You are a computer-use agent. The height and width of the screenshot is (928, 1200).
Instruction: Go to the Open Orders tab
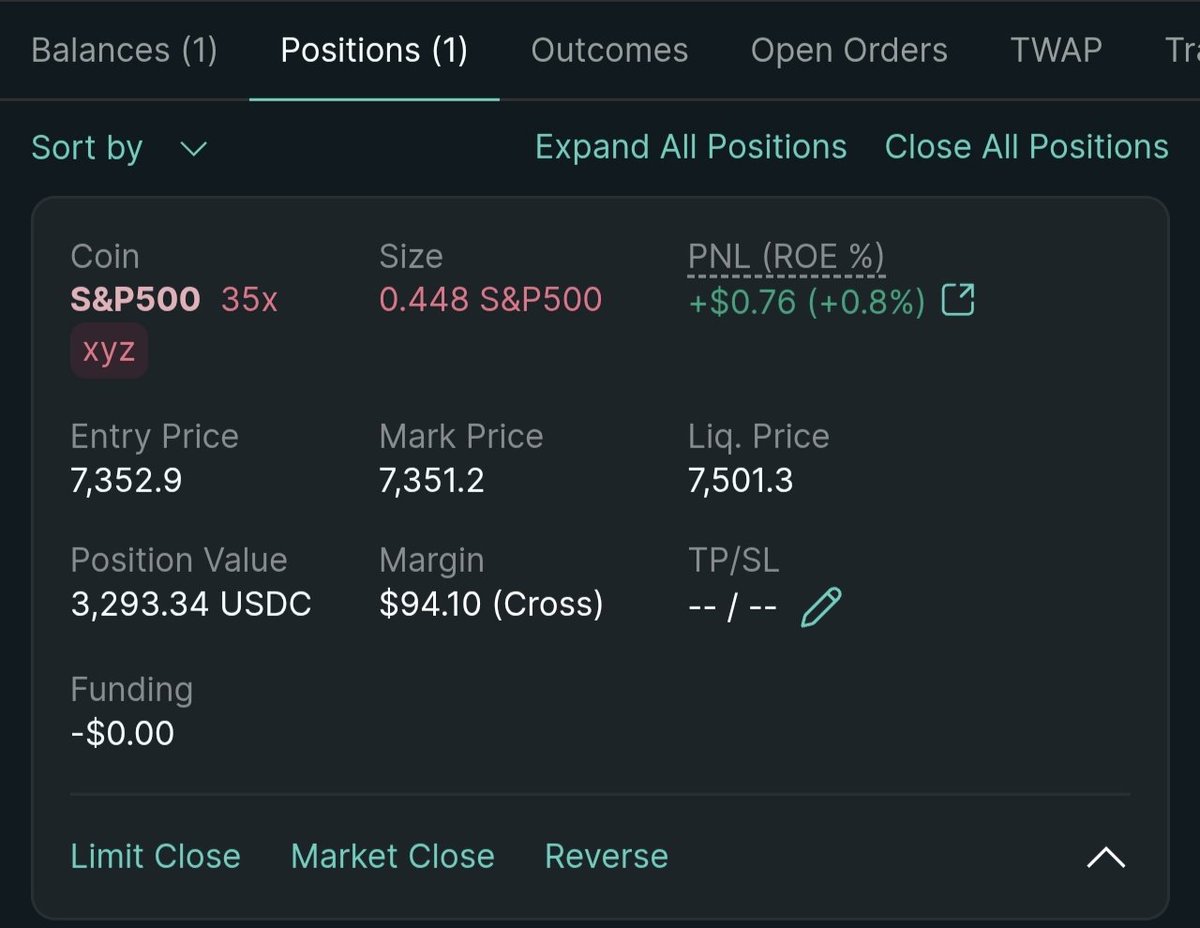point(849,50)
